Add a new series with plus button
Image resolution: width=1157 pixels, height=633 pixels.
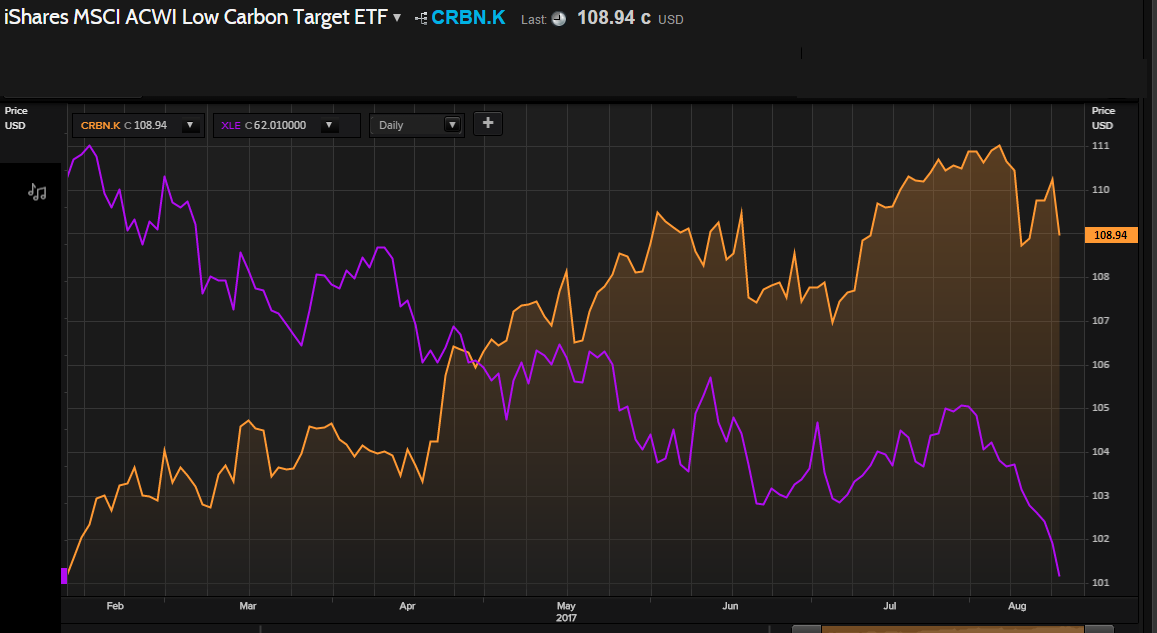coord(488,123)
